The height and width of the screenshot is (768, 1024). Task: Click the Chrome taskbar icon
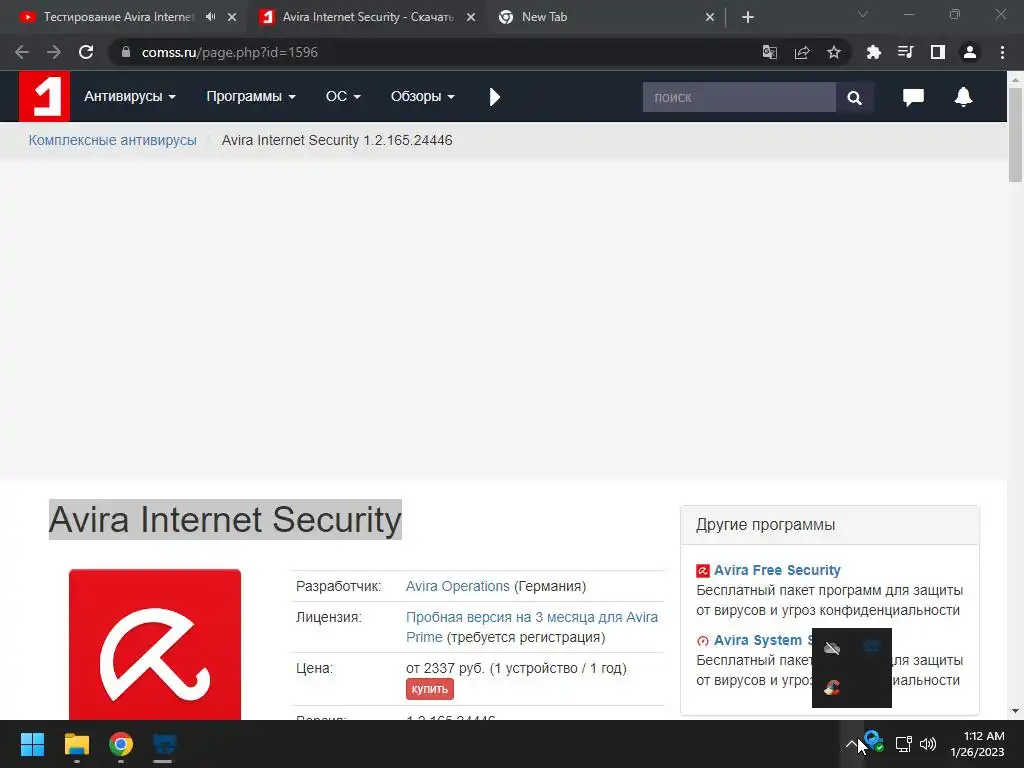click(x=121, y=744)
